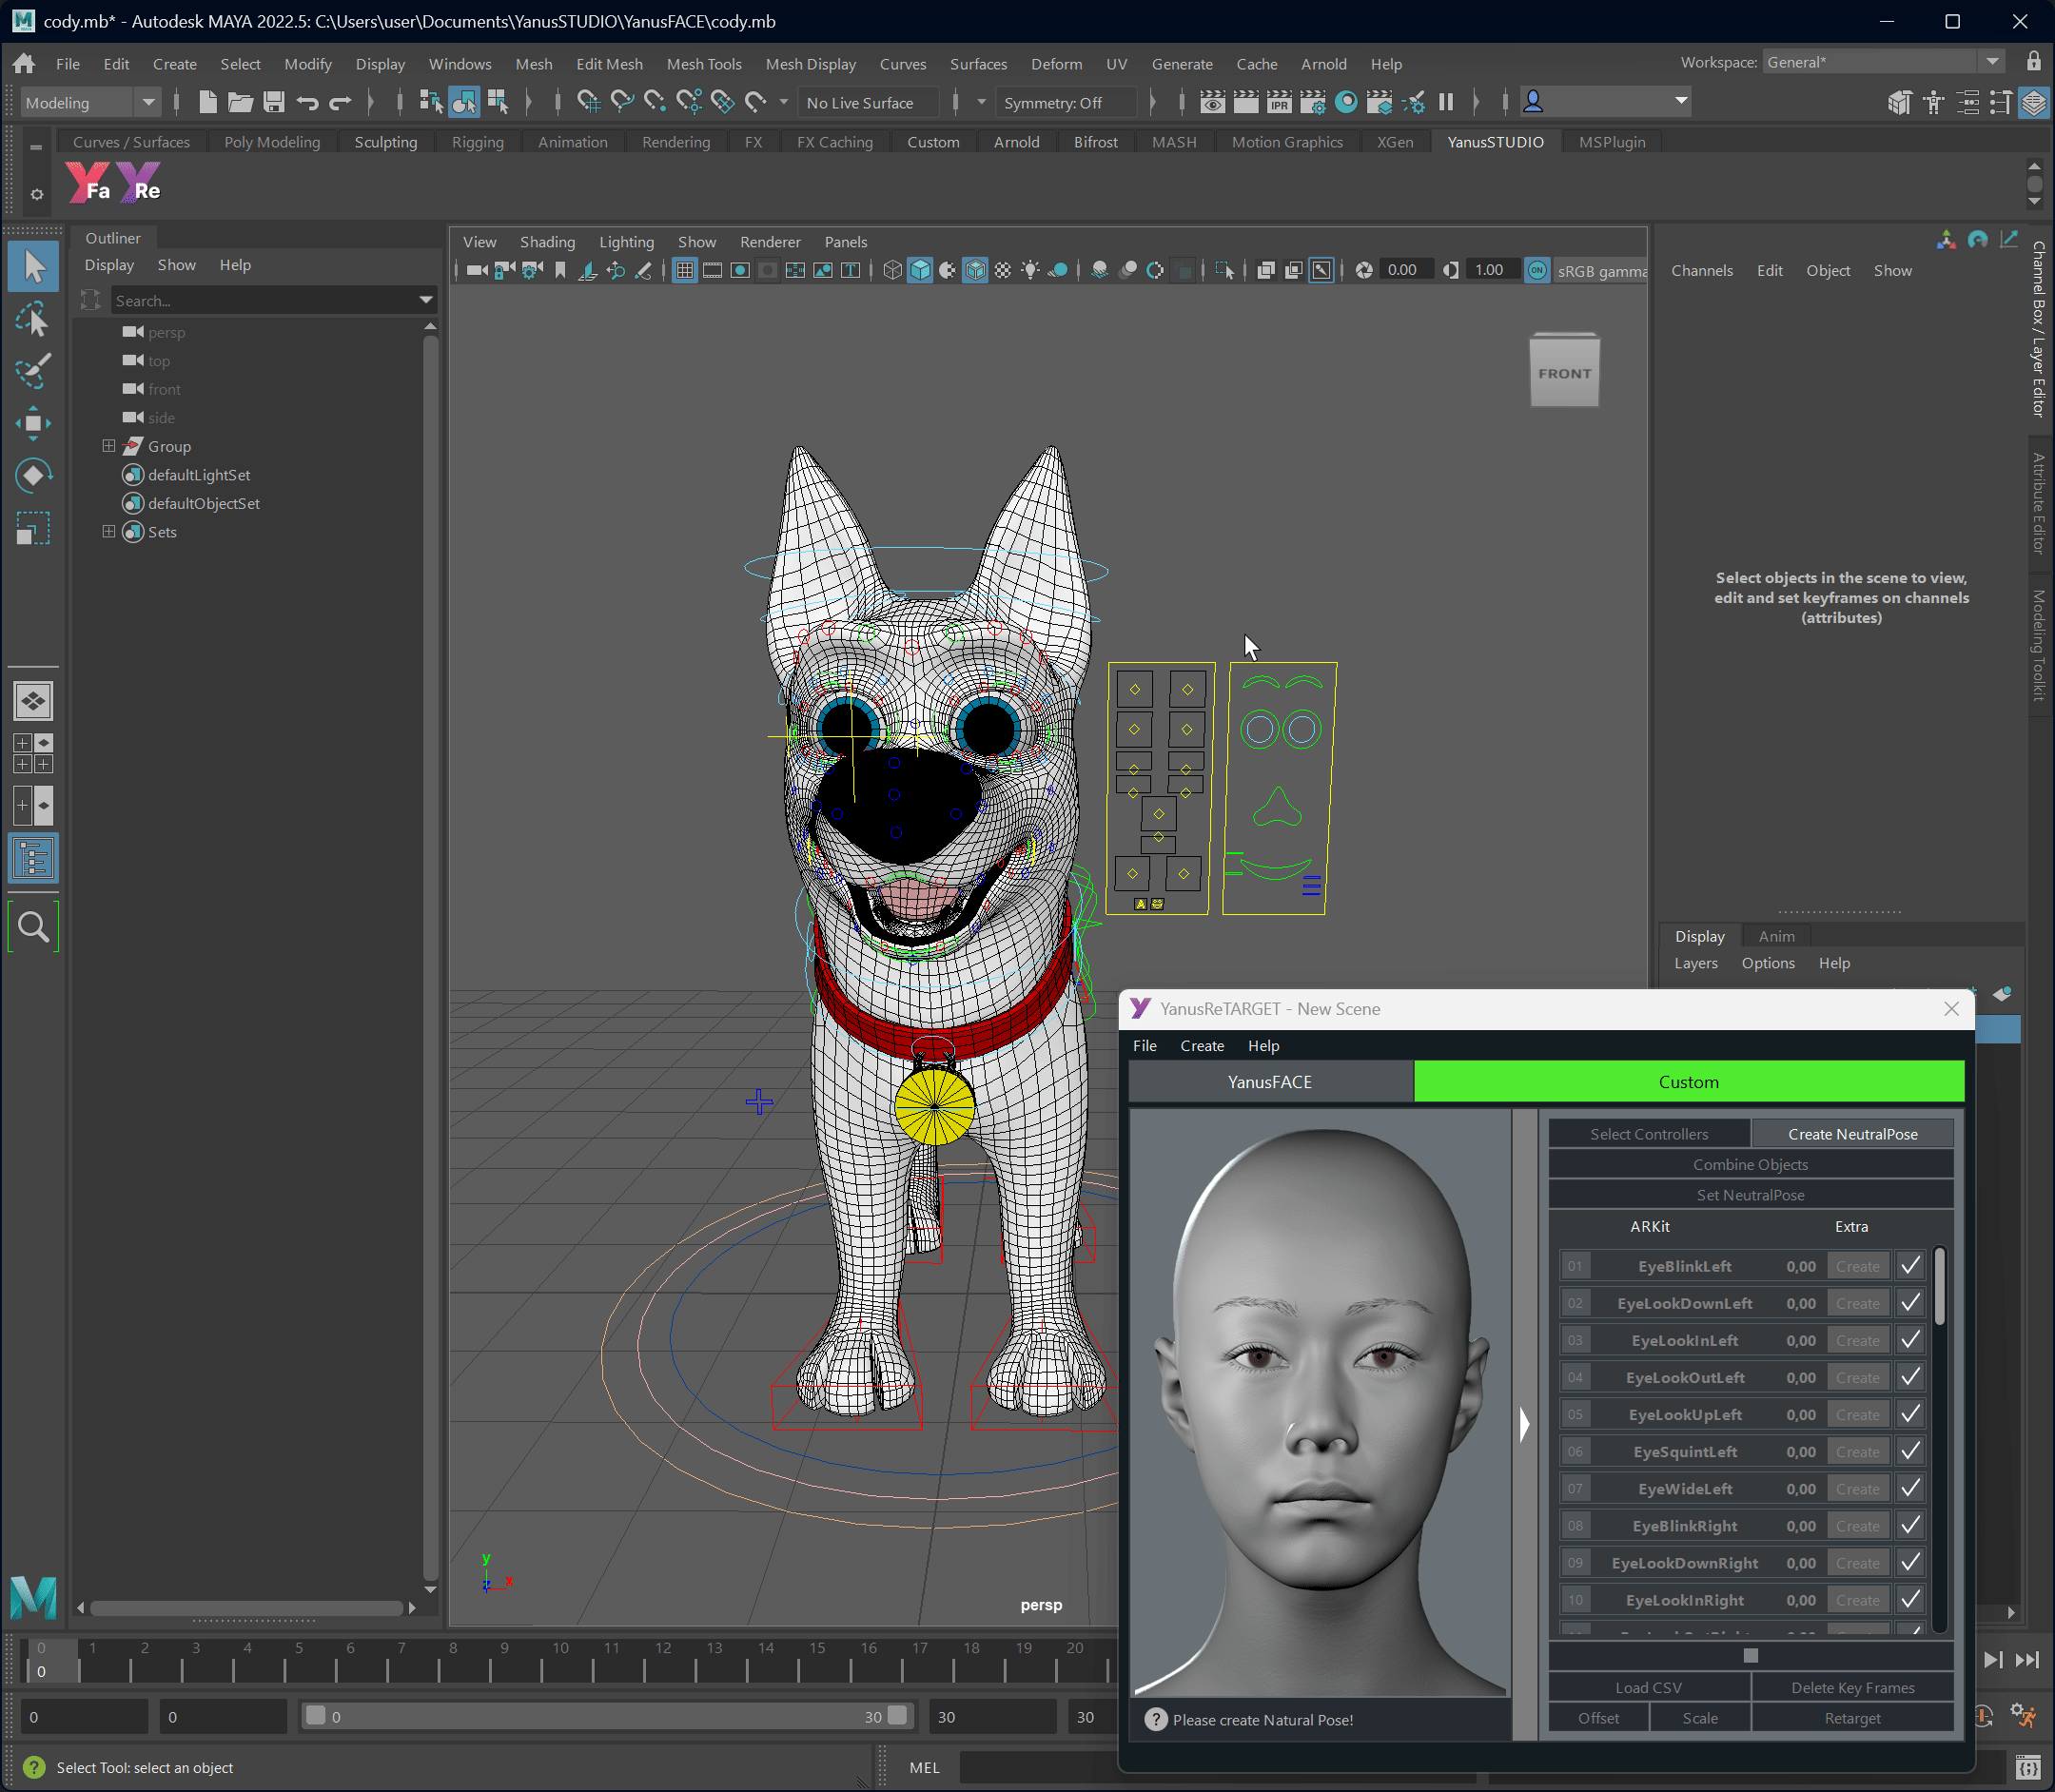Select the Rotate tool in toolbox

(x=32, y=475)
